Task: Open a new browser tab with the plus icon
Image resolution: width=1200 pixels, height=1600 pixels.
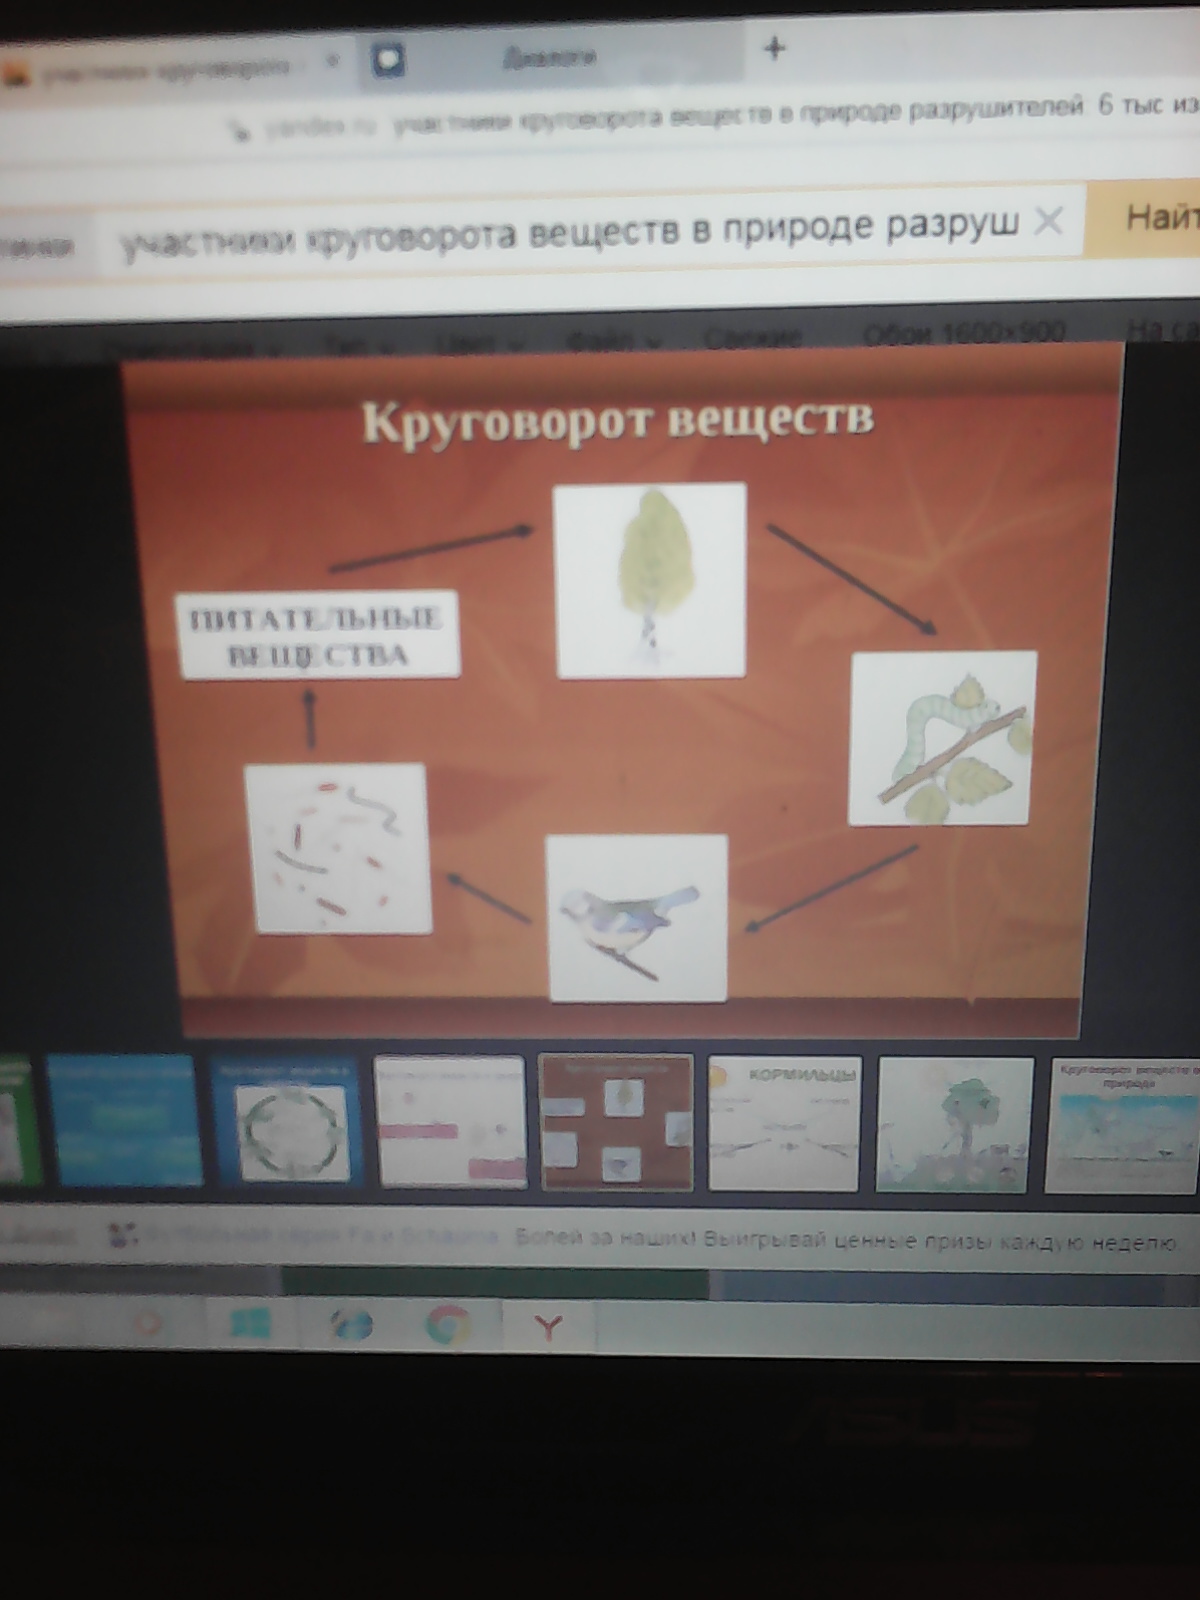Action: pos(774,48)
